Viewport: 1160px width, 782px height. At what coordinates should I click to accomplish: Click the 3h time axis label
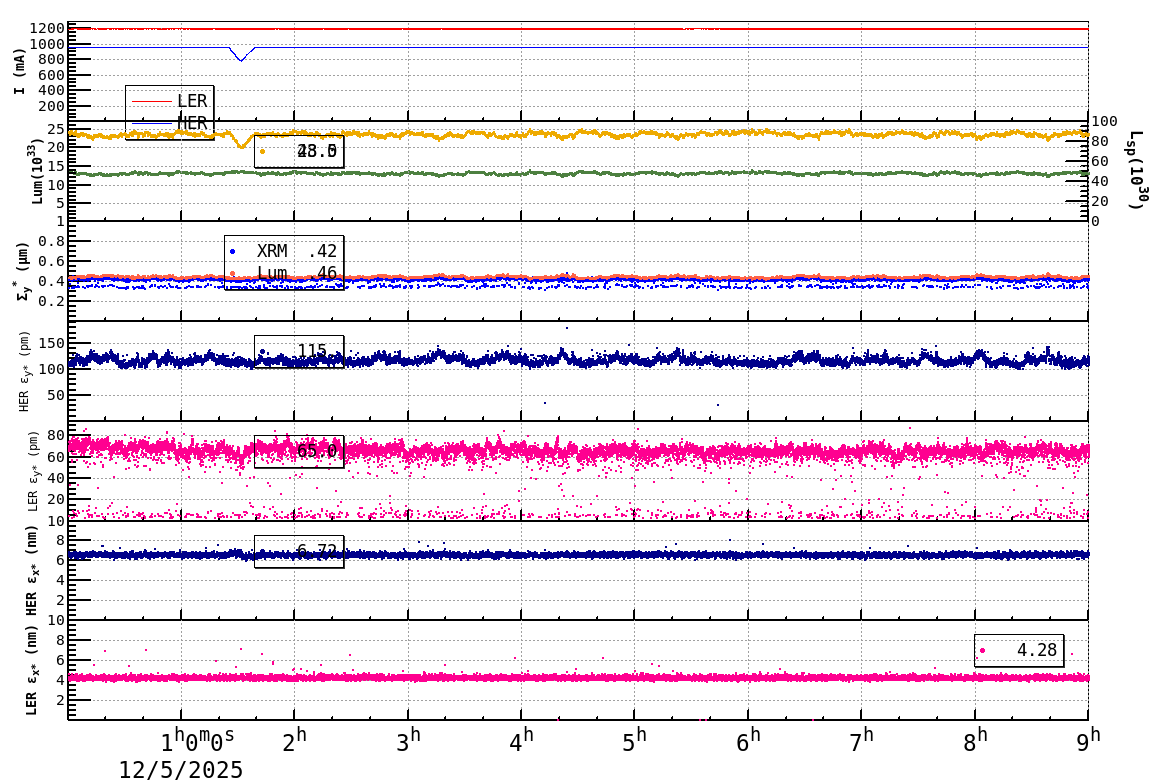[x=408, y=739]
